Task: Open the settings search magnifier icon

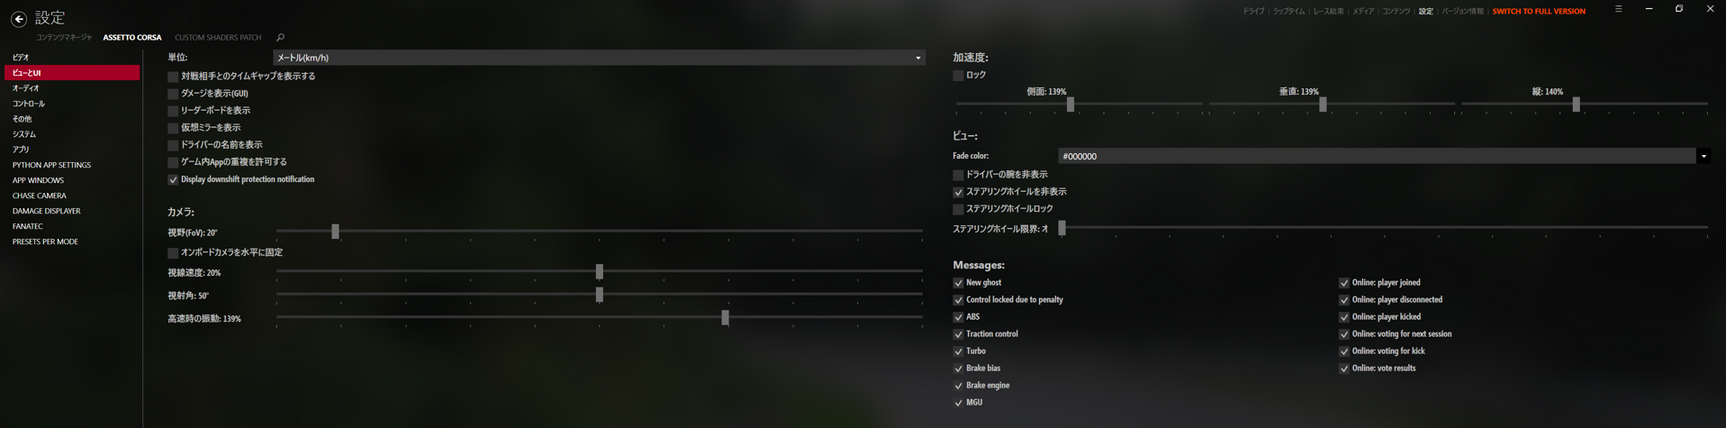Action: click(280, 38)
